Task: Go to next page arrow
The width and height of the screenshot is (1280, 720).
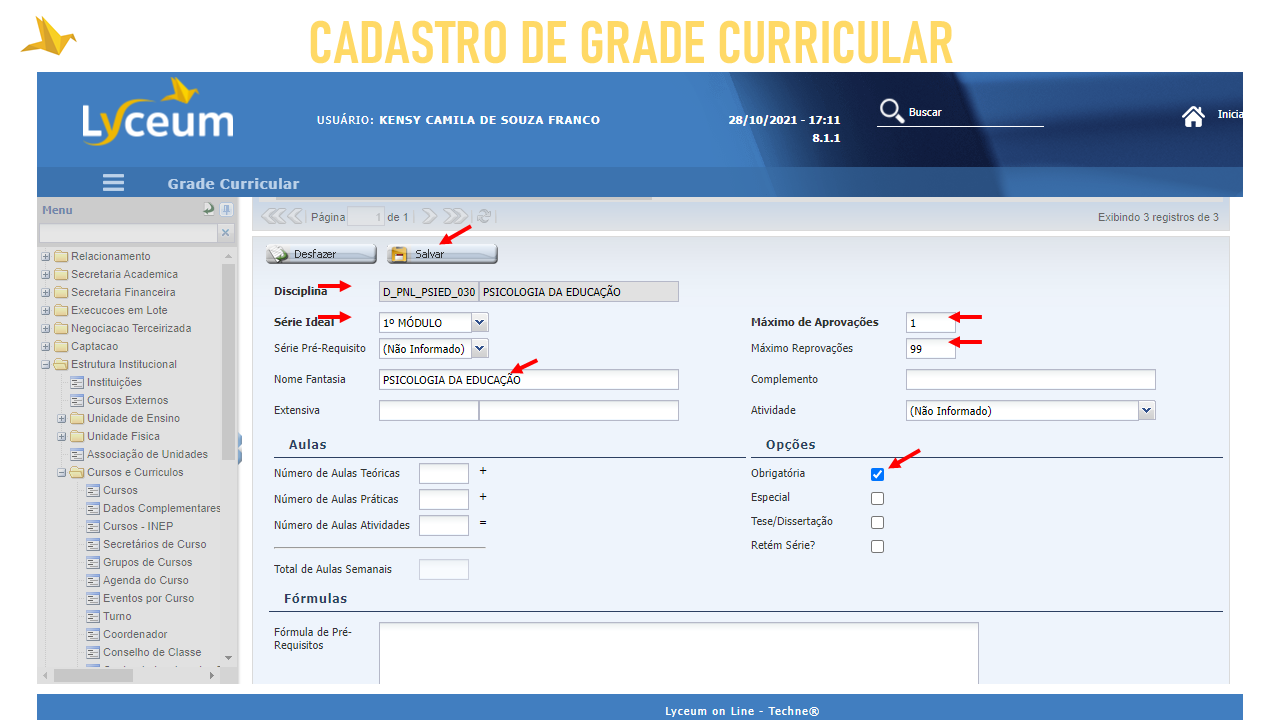Action: (x=428, y=216)
